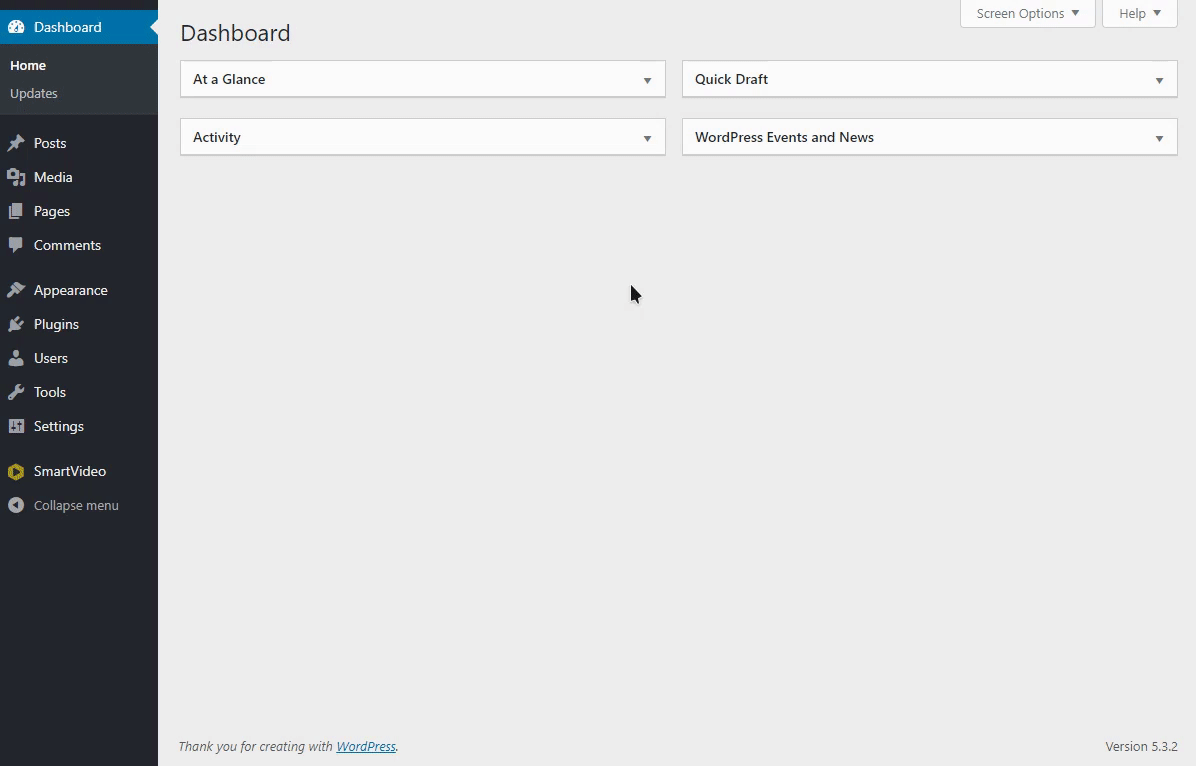Screen dimensions: 1196x766
Task: Expand the Activity widget arrow
Action: click(647, 138)
